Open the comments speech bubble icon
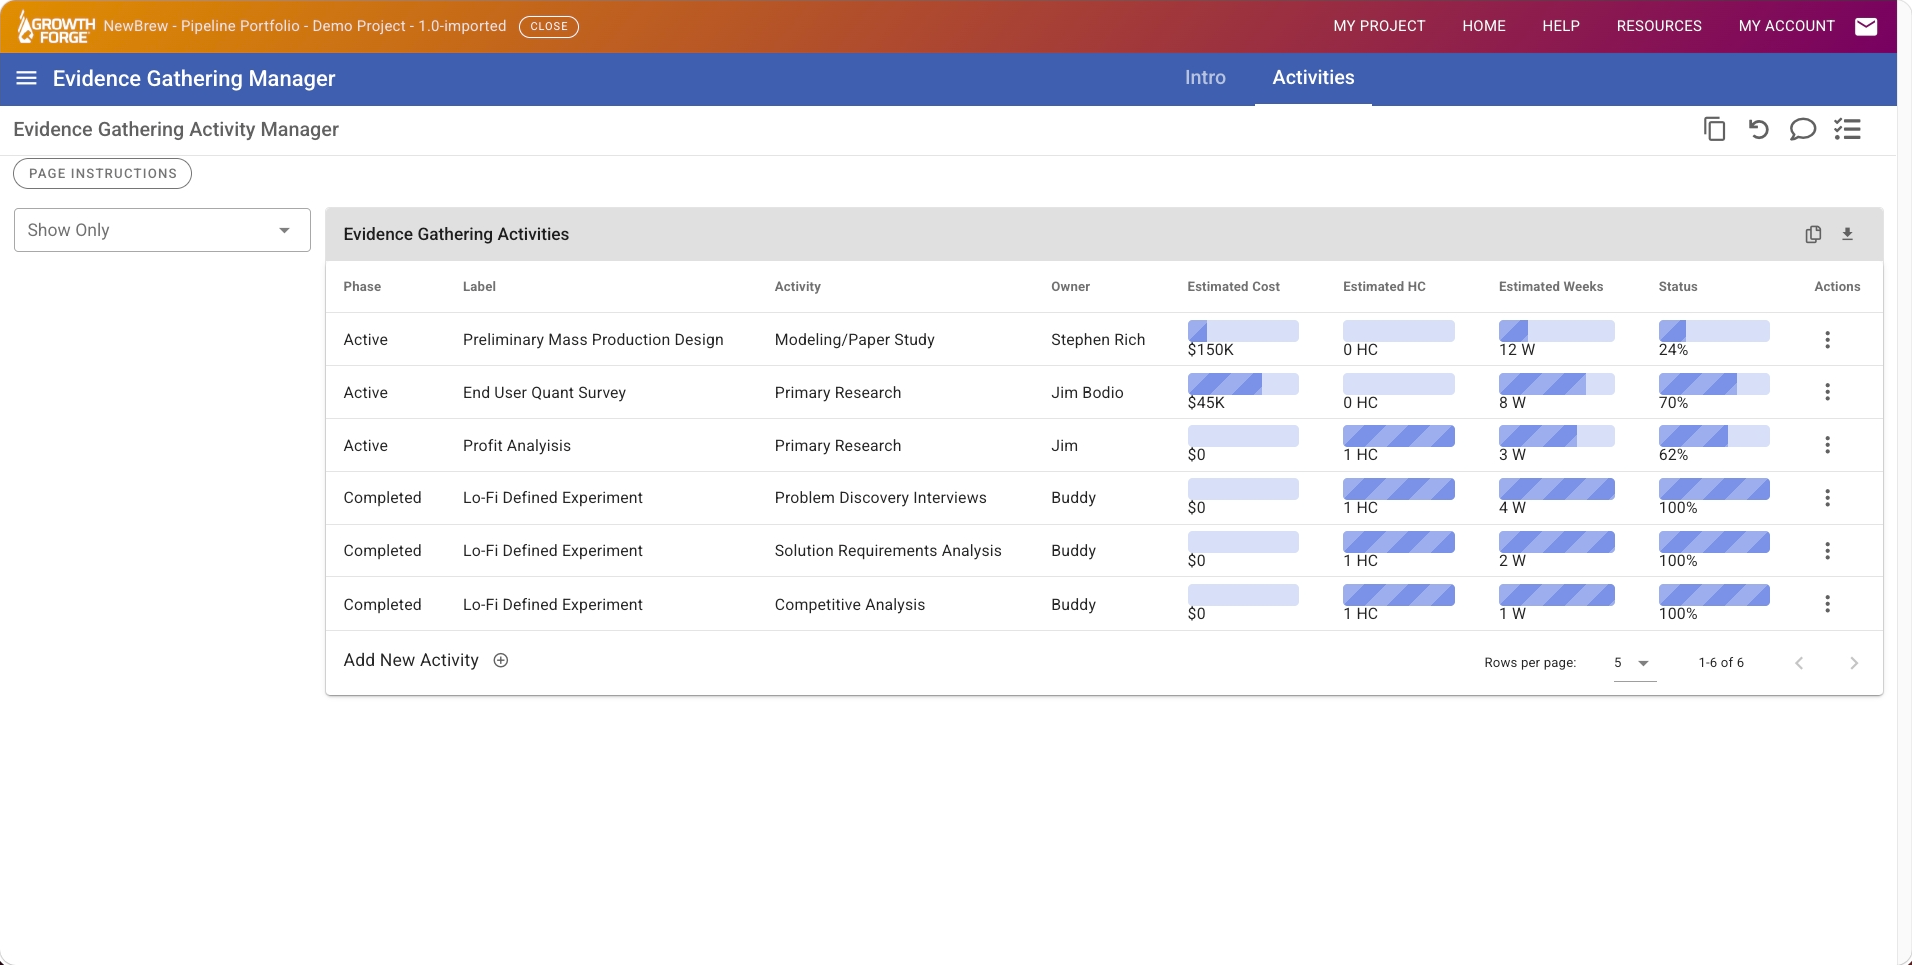The image size is (1912, 965). pyautogui.click(x=1802, y=129)
